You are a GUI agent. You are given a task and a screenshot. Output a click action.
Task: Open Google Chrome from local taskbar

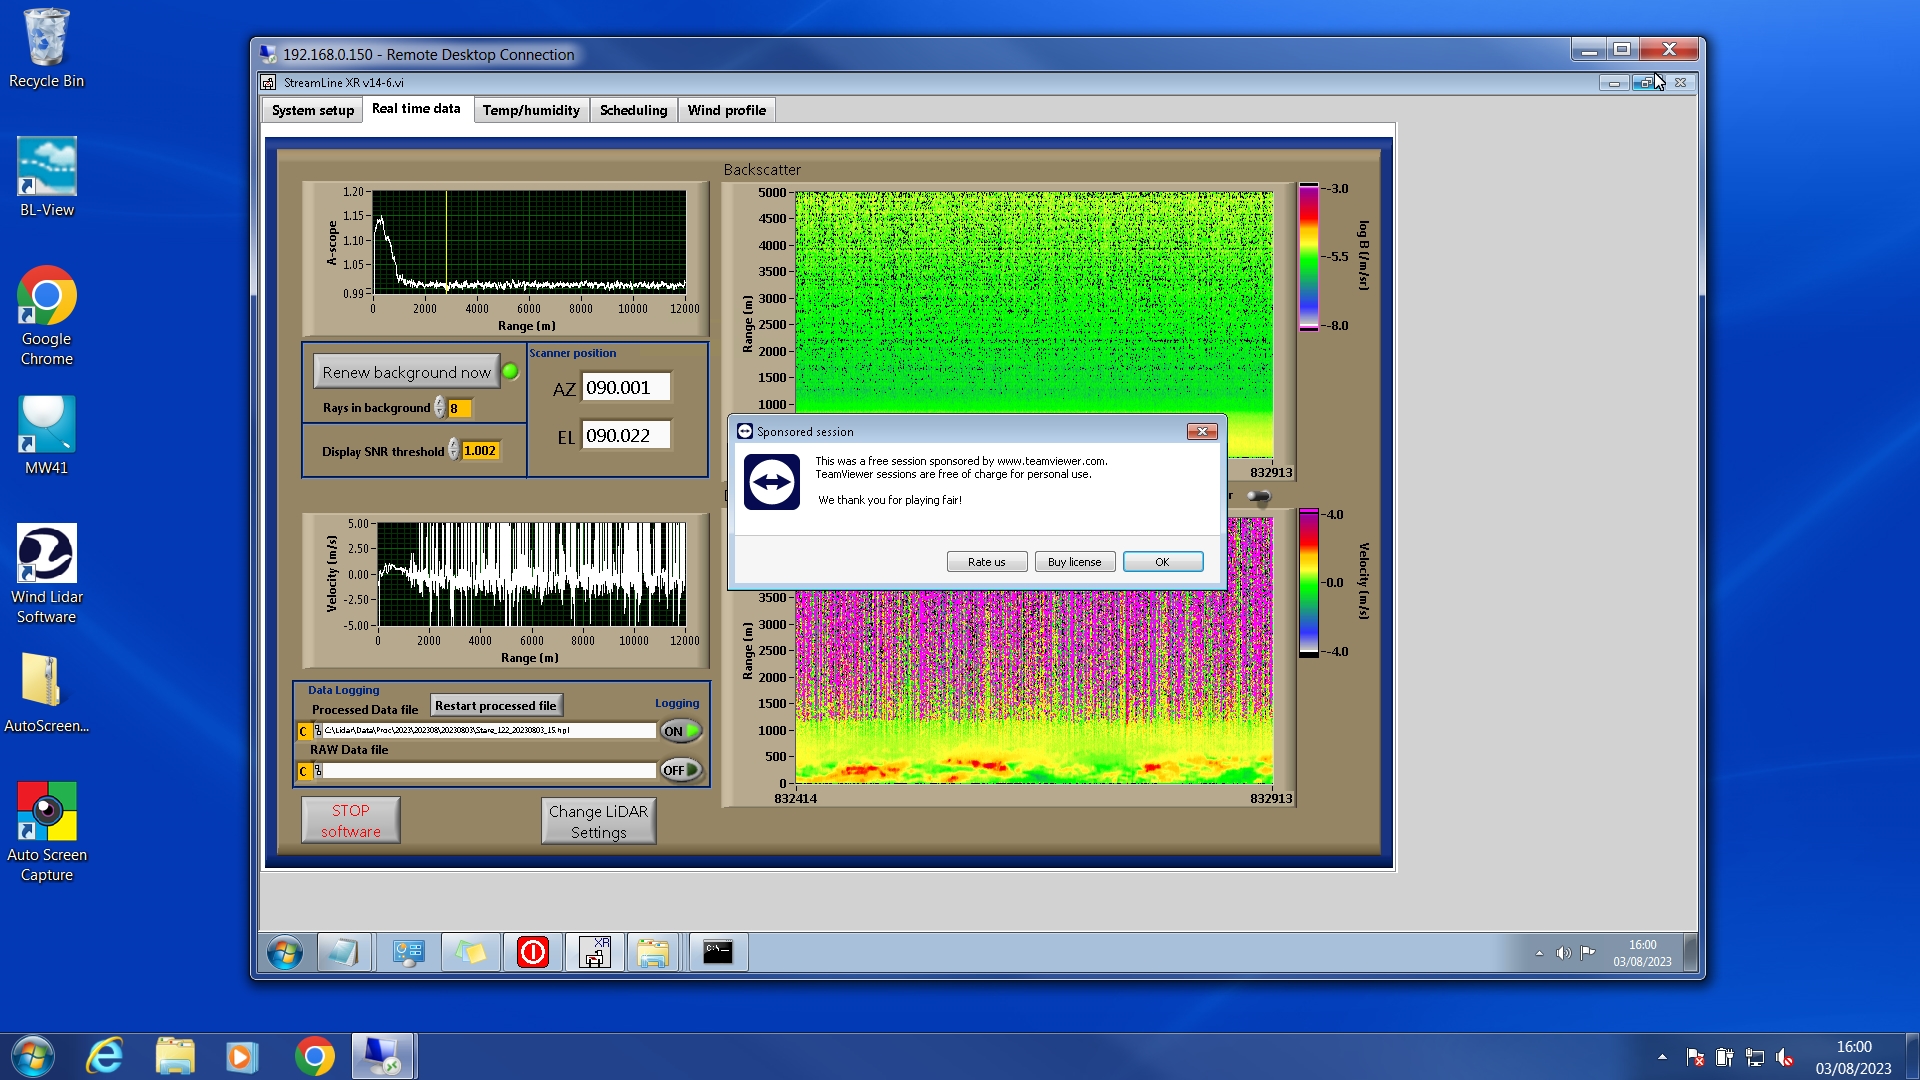coord(314,1056)
